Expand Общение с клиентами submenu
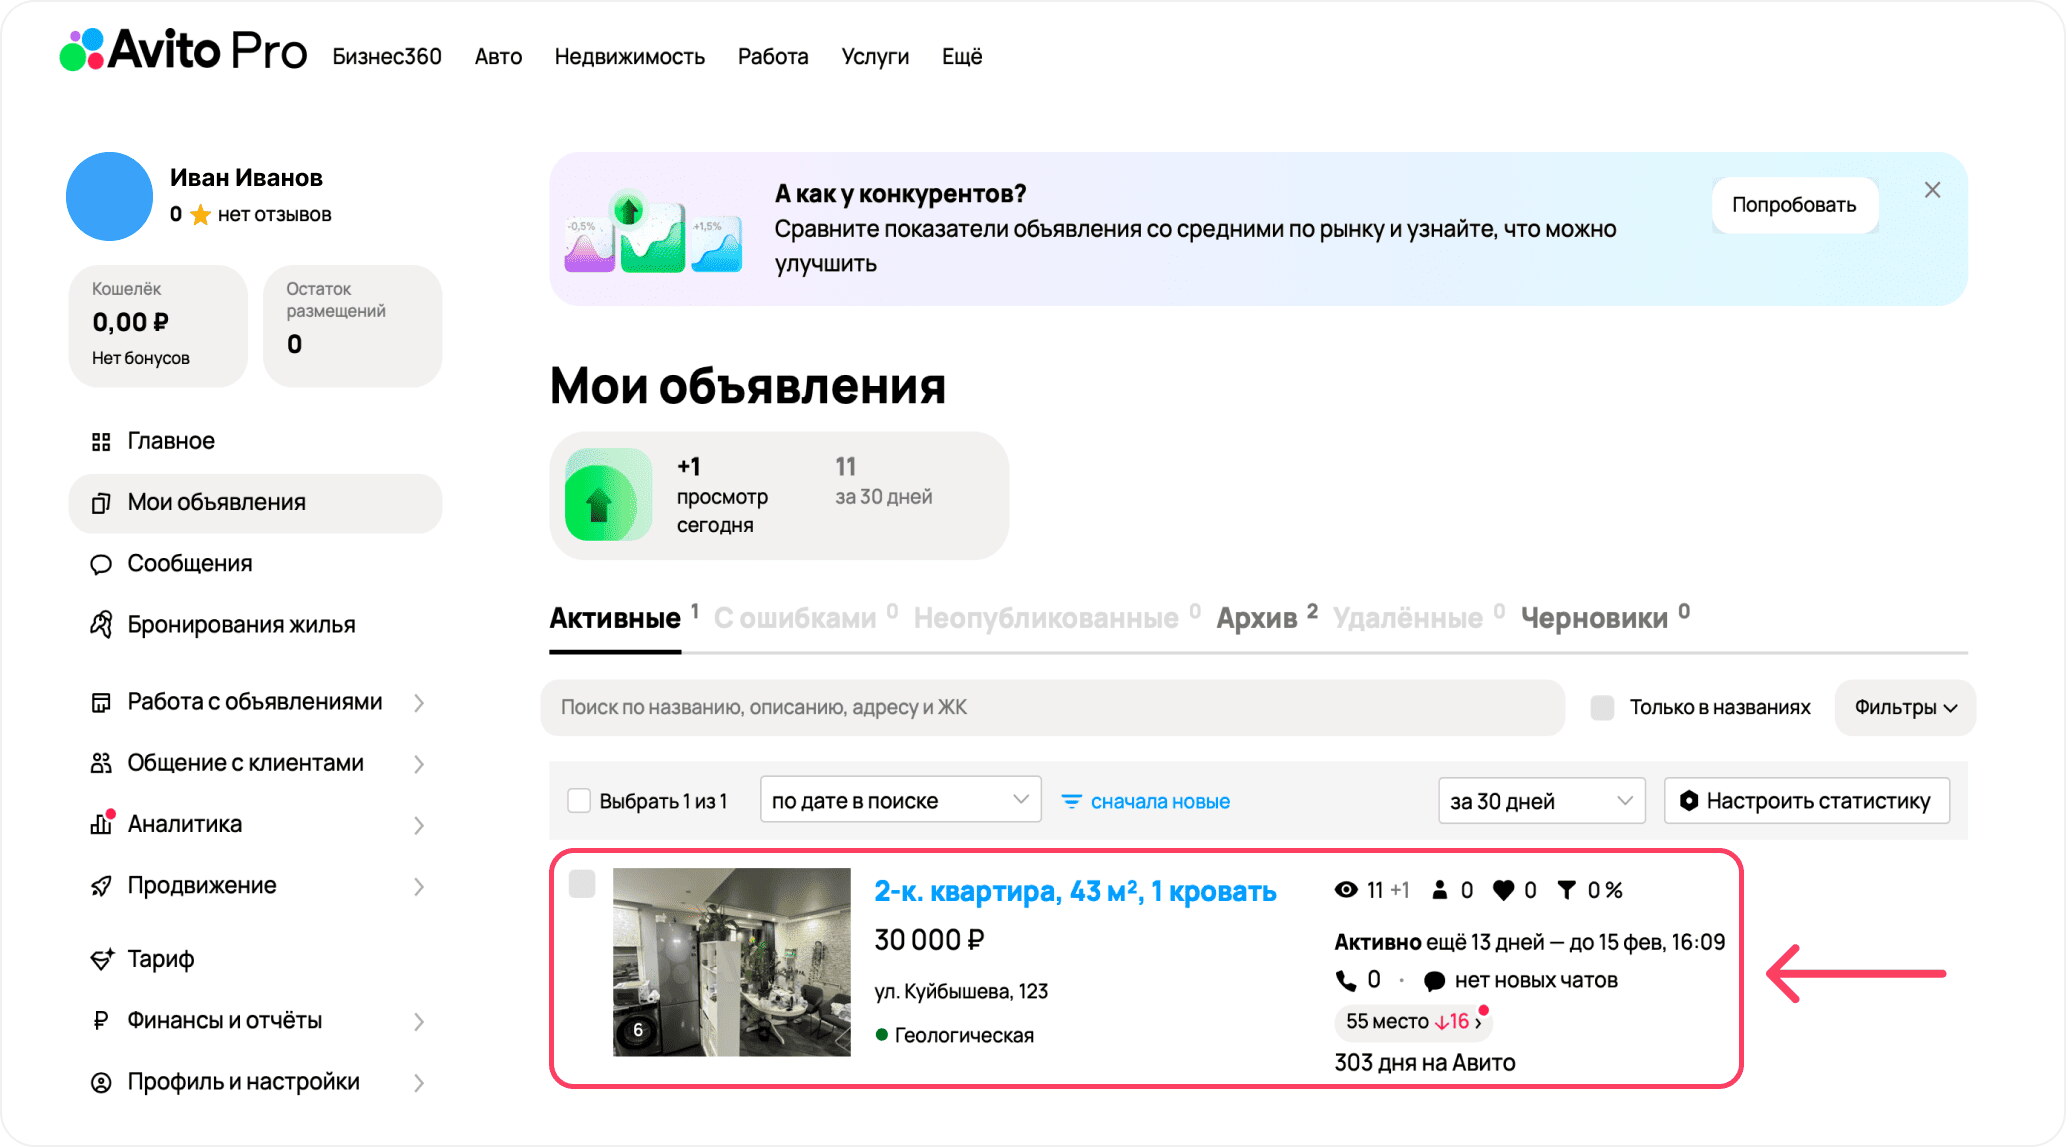This screenshot has width=2072, height=1147. pos(419,764)
